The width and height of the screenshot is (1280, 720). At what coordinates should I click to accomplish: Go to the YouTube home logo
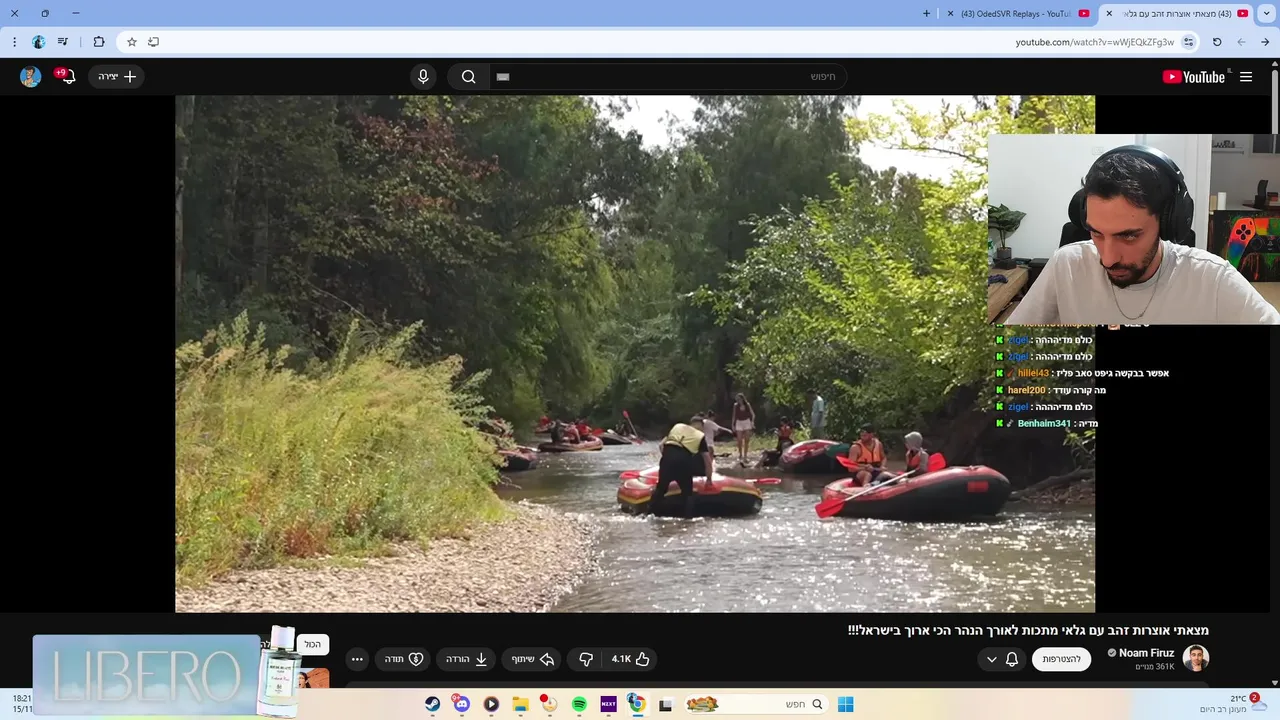(x=1194, y=77)
